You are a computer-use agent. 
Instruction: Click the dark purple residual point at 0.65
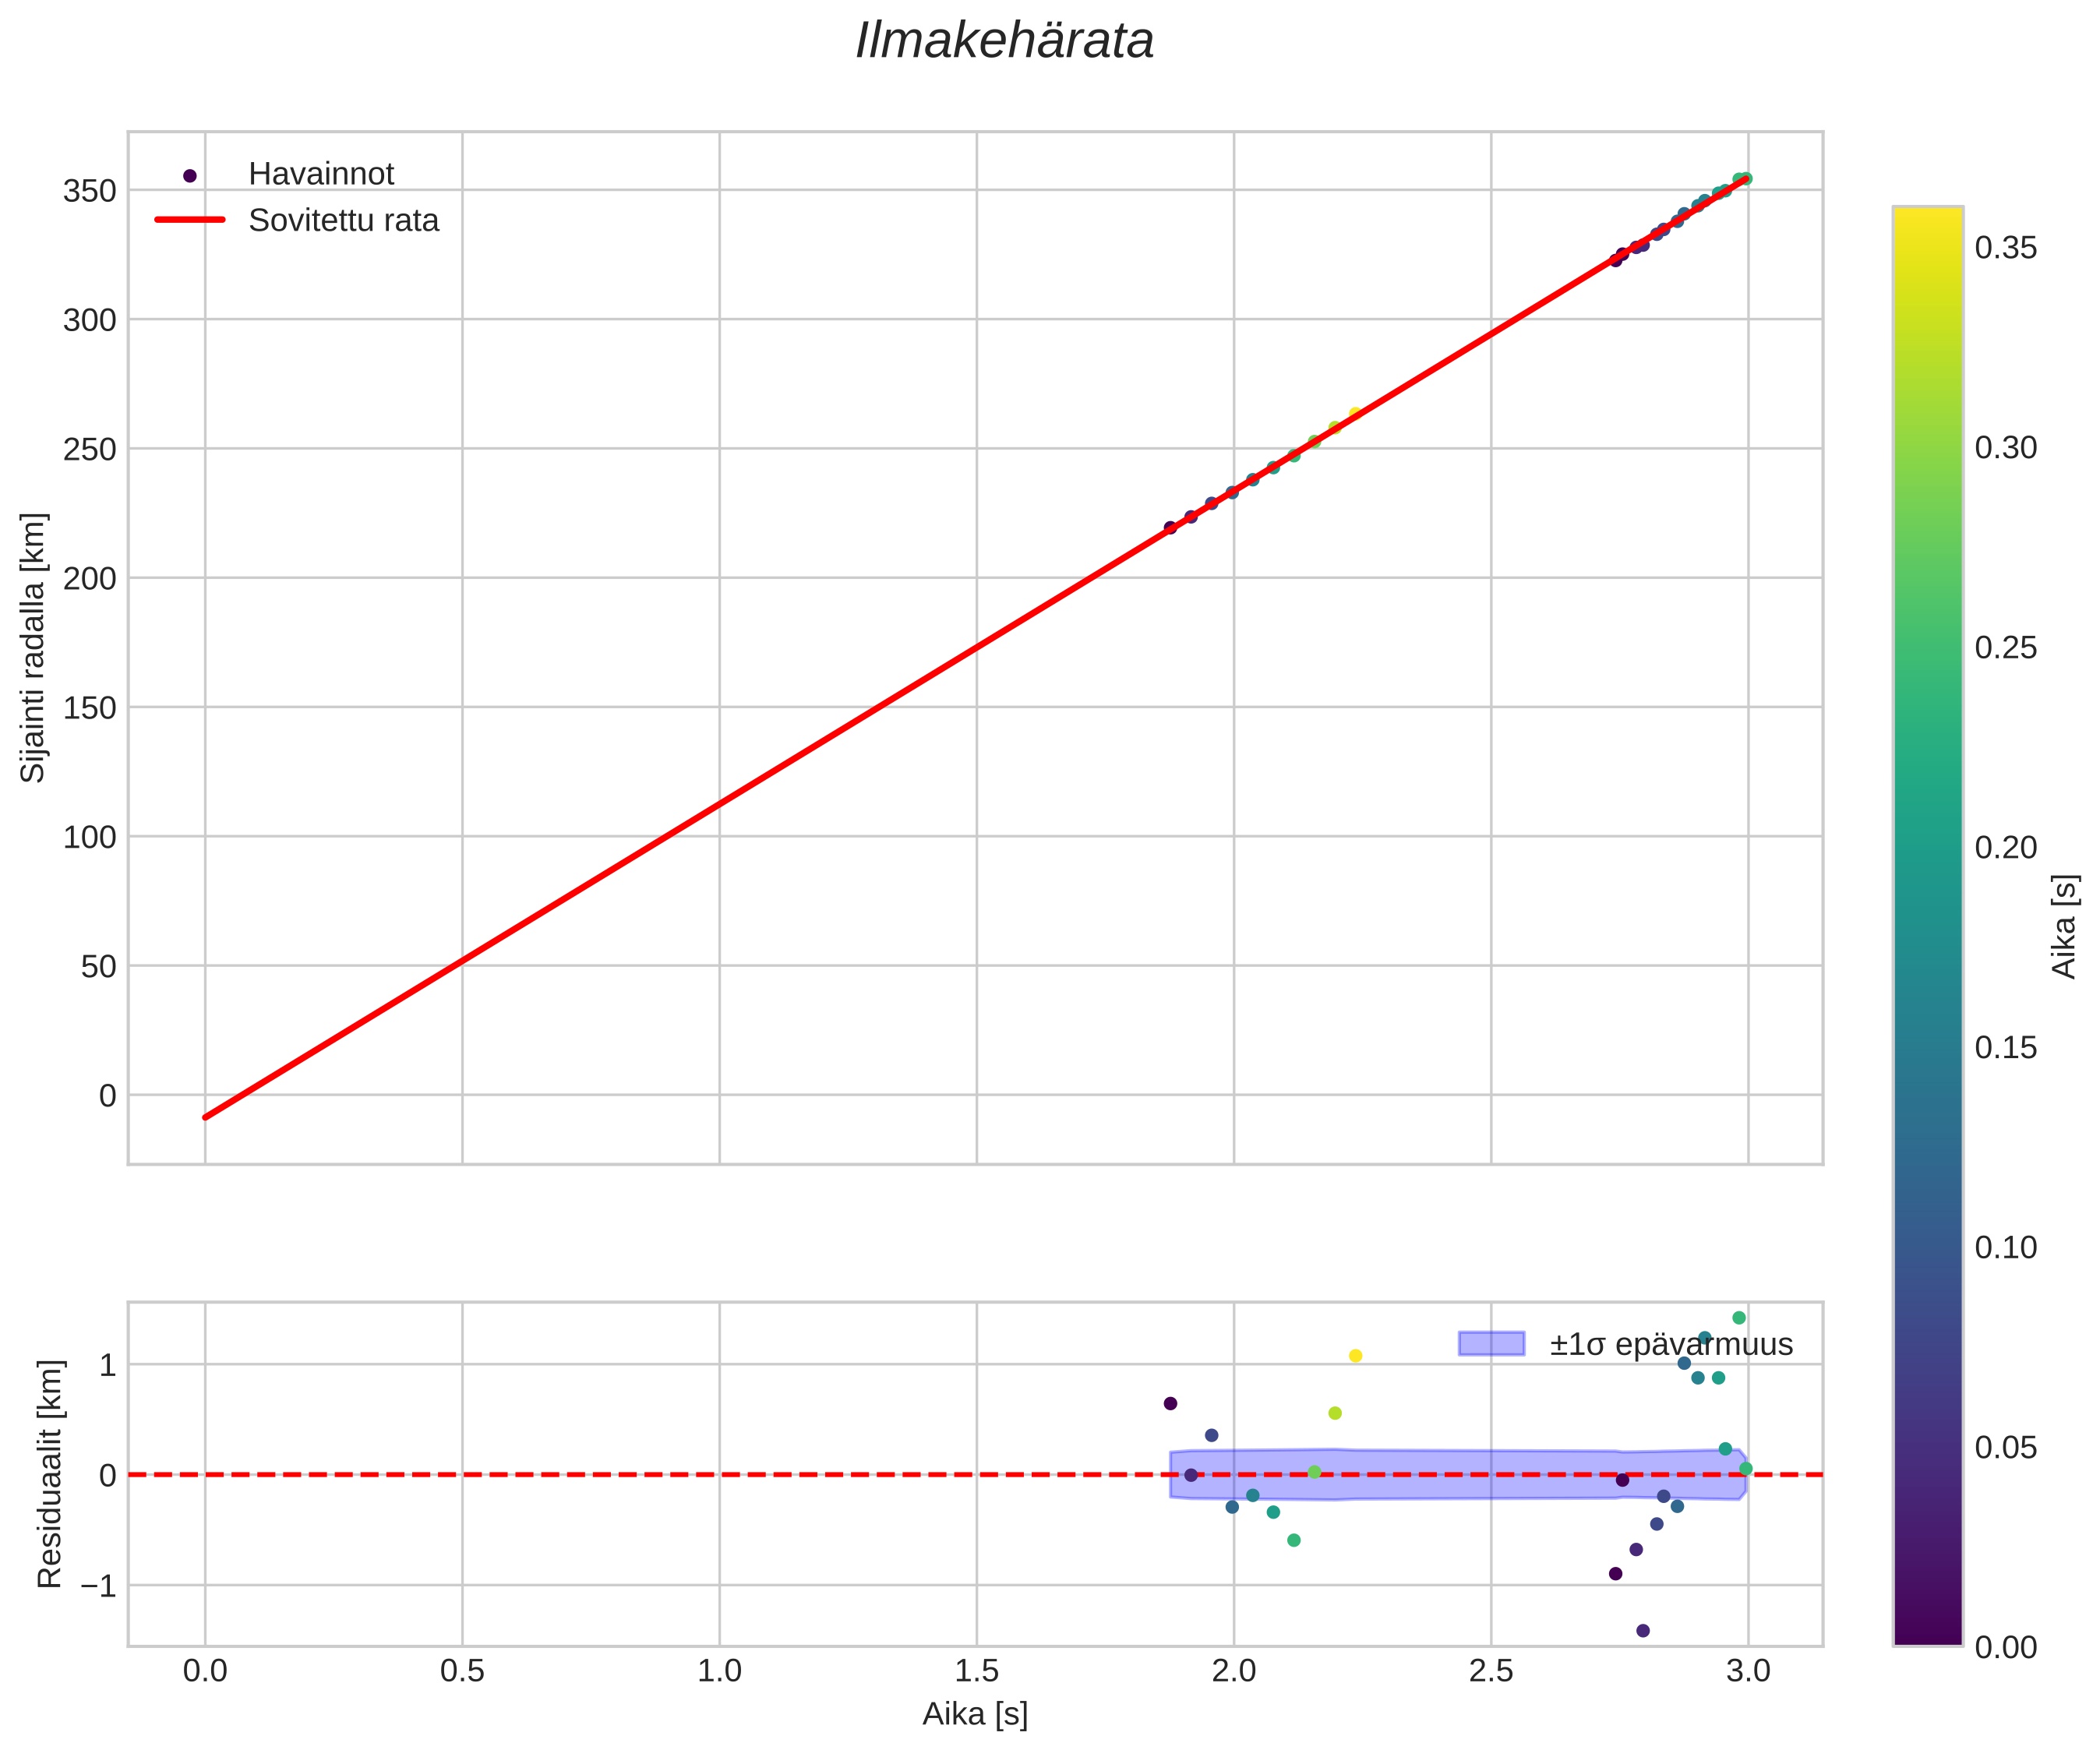(1170, 1404)
